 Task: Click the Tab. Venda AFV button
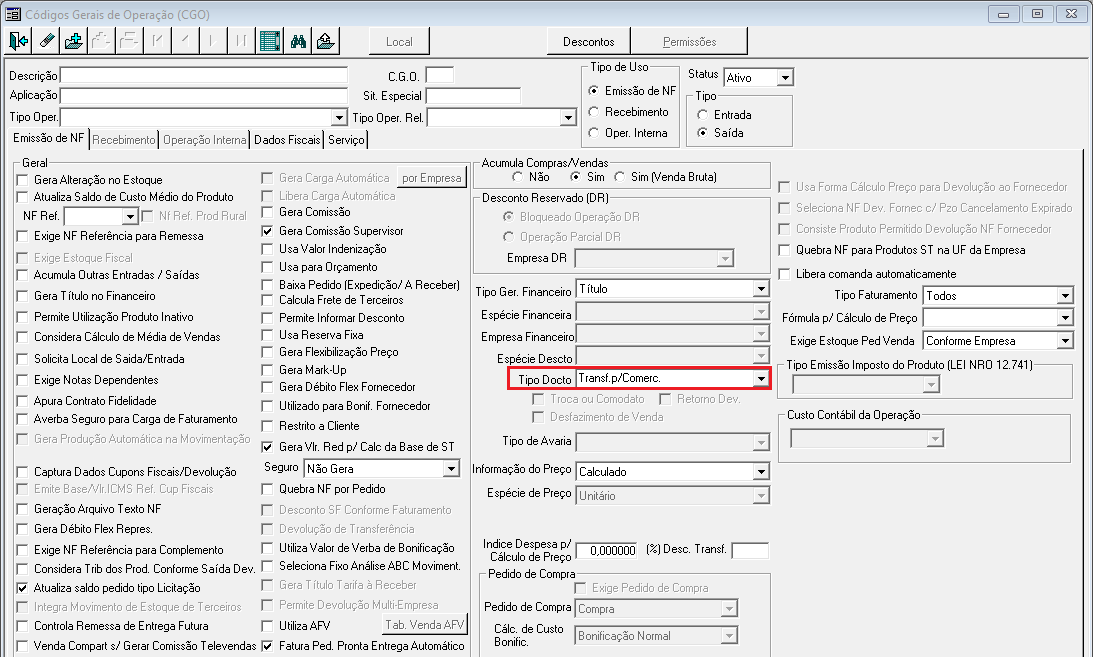click(425, 624)
